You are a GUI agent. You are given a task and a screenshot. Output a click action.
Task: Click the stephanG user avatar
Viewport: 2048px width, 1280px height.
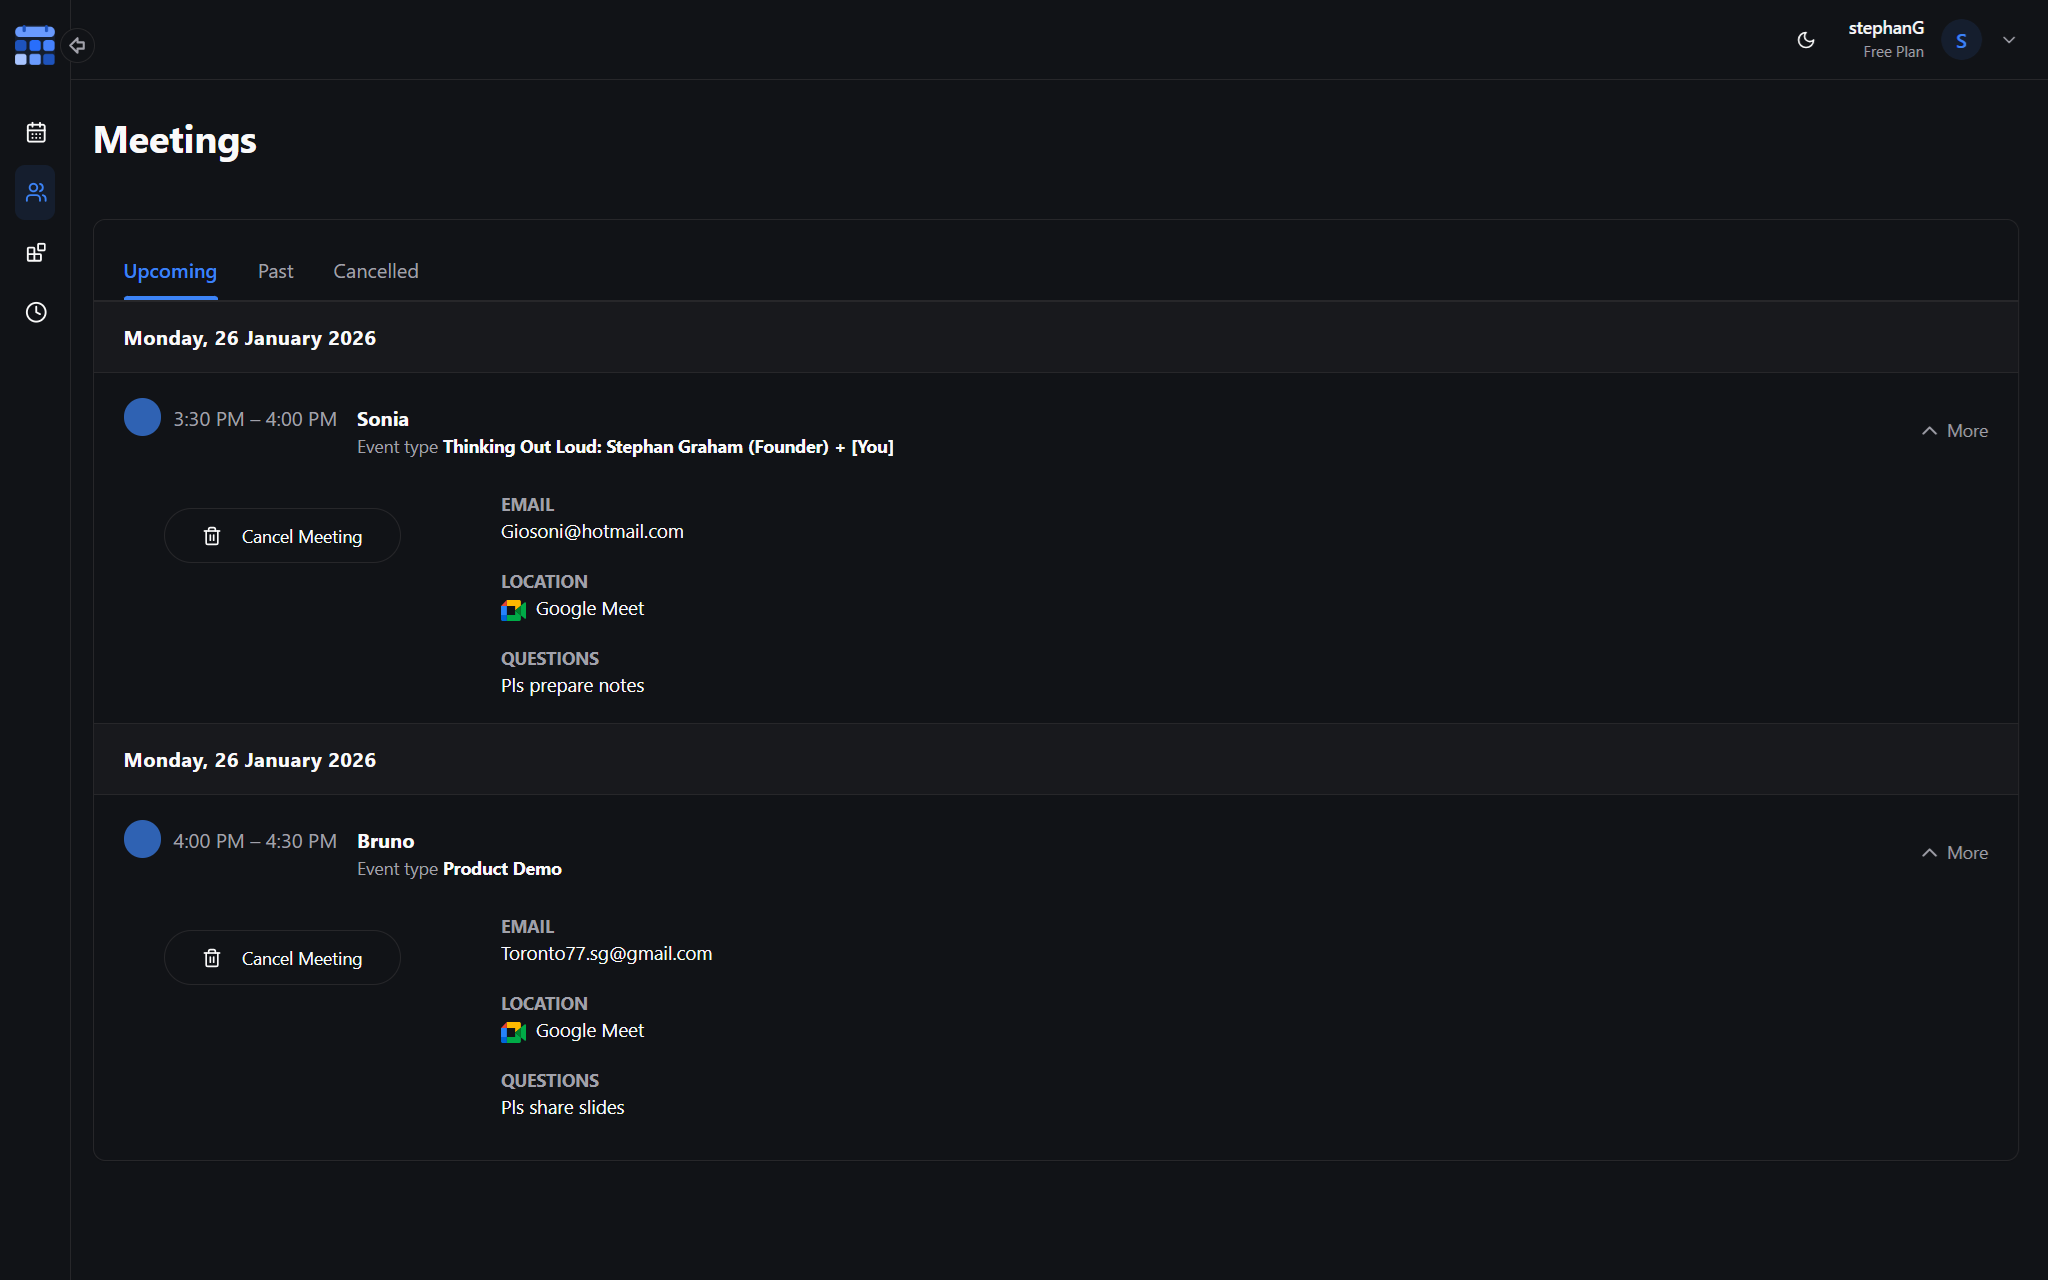[x=1960, y=40]
